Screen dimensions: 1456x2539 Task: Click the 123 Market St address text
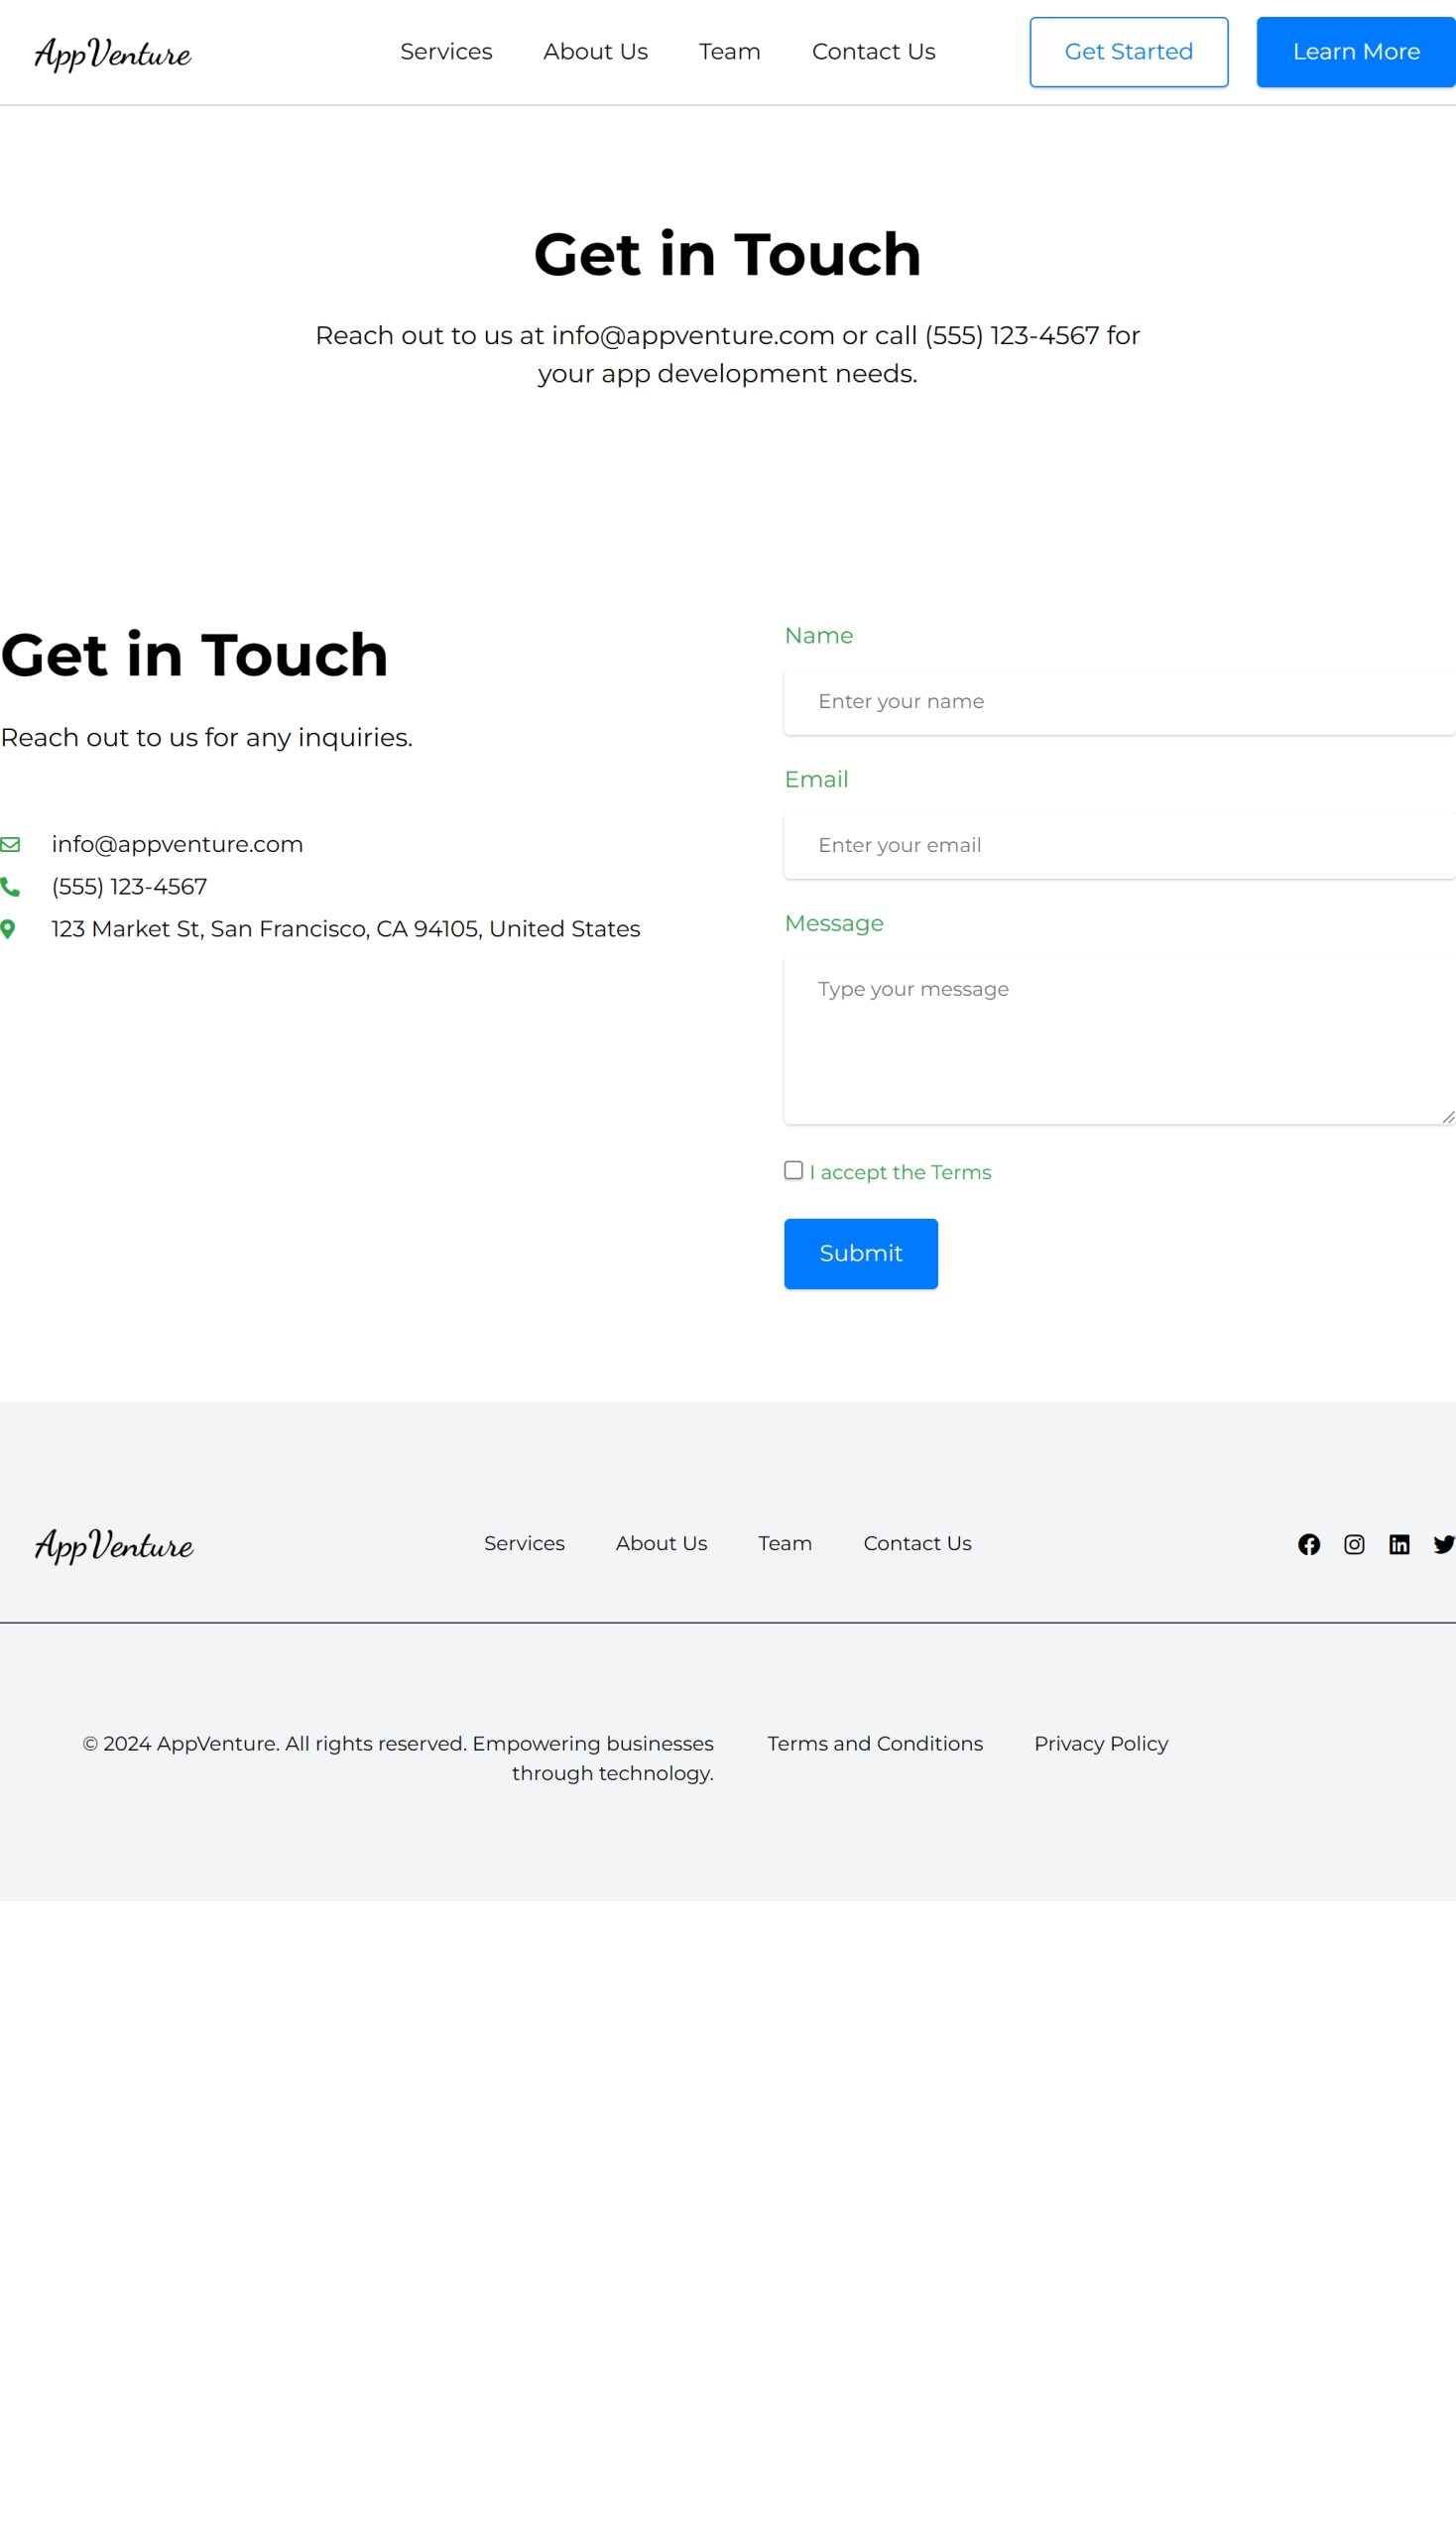346,929
